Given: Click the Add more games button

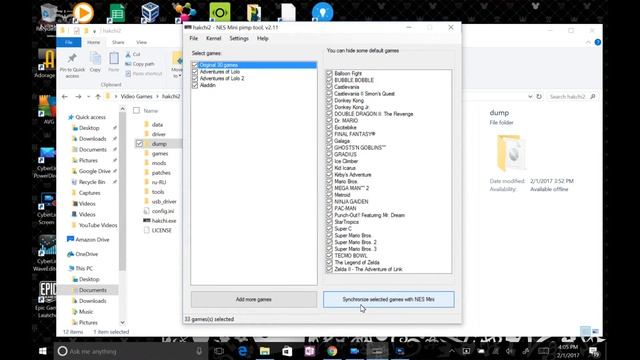Looking at the screenshot, I should coord(253,300).
